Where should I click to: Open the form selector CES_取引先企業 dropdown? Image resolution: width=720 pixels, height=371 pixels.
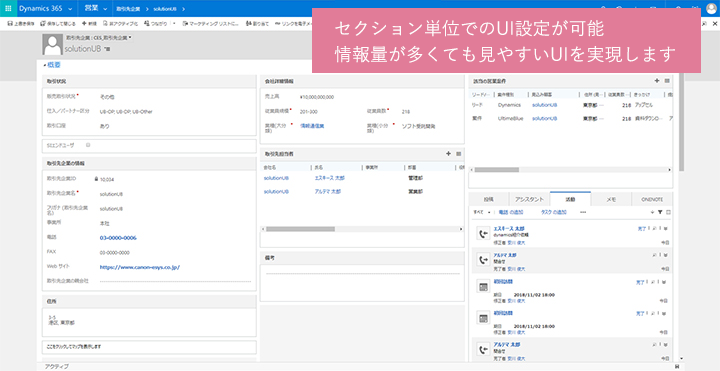coord(98,37)
